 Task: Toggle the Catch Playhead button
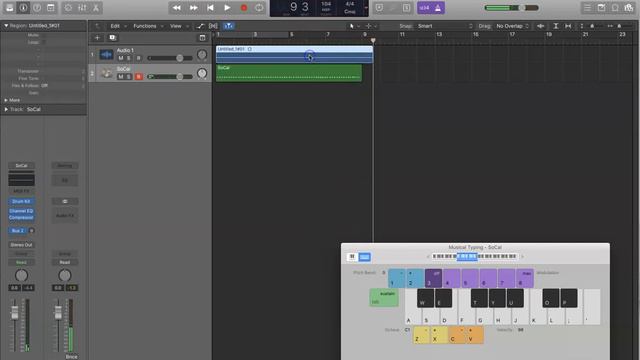(228, 26)
